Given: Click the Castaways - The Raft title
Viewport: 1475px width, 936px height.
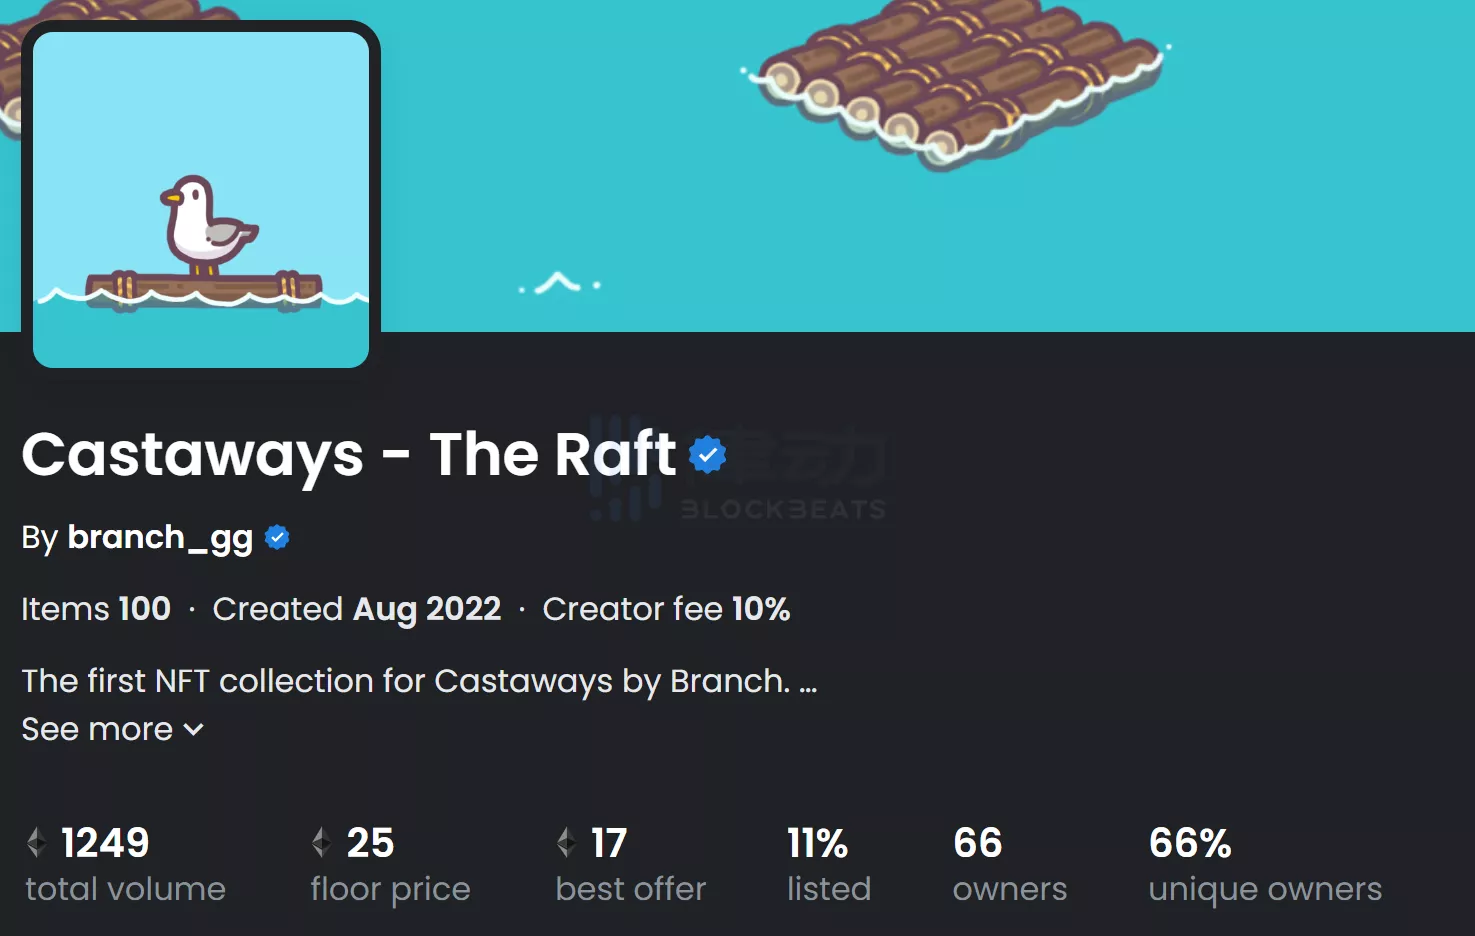Looking at the screenshot, I should click(348, 455).
